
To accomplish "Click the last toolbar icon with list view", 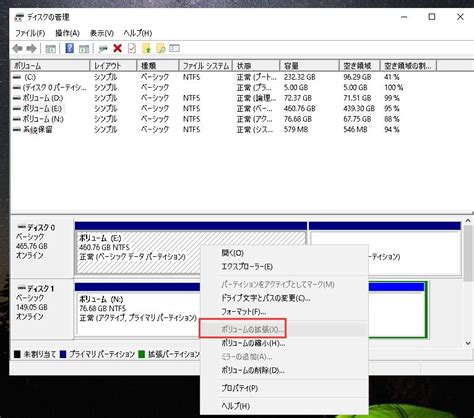I will 174,49.
